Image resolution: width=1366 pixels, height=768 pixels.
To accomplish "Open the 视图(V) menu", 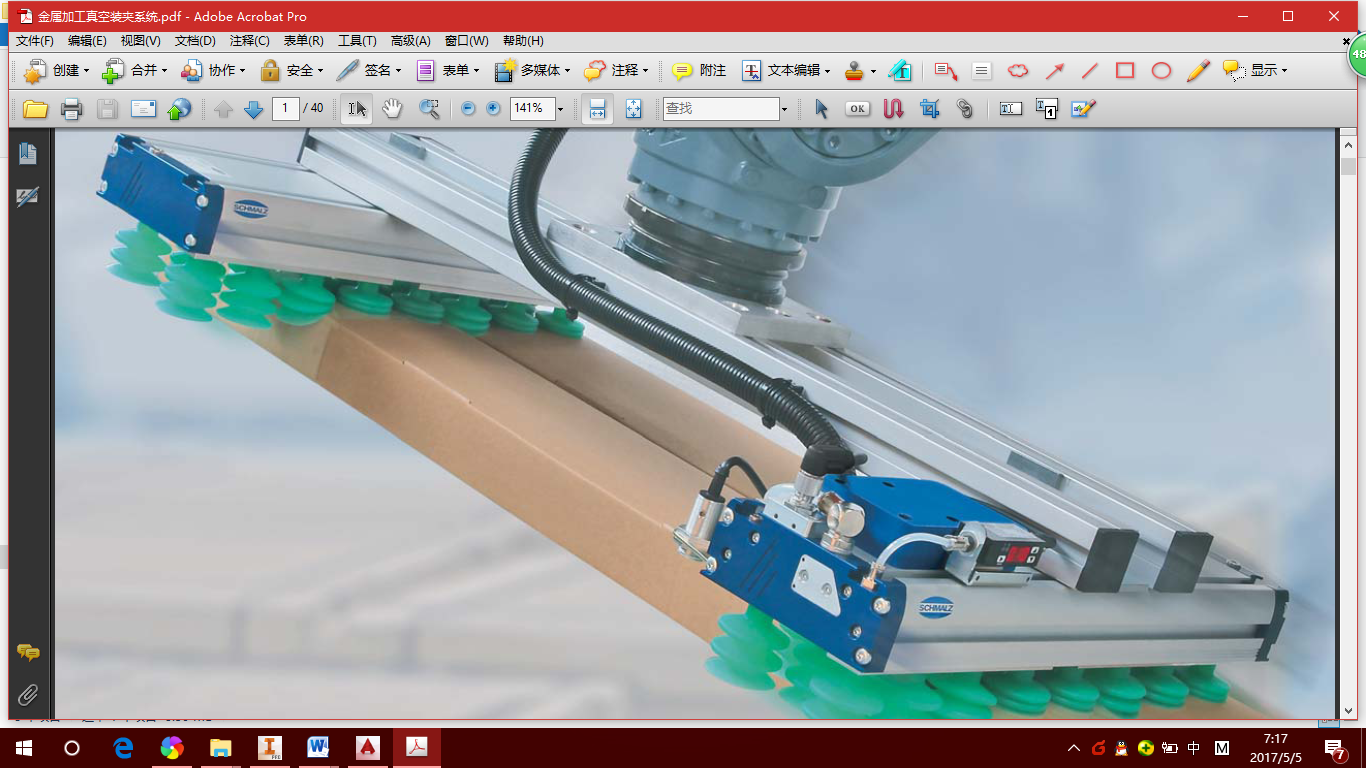I will (140, 41).
